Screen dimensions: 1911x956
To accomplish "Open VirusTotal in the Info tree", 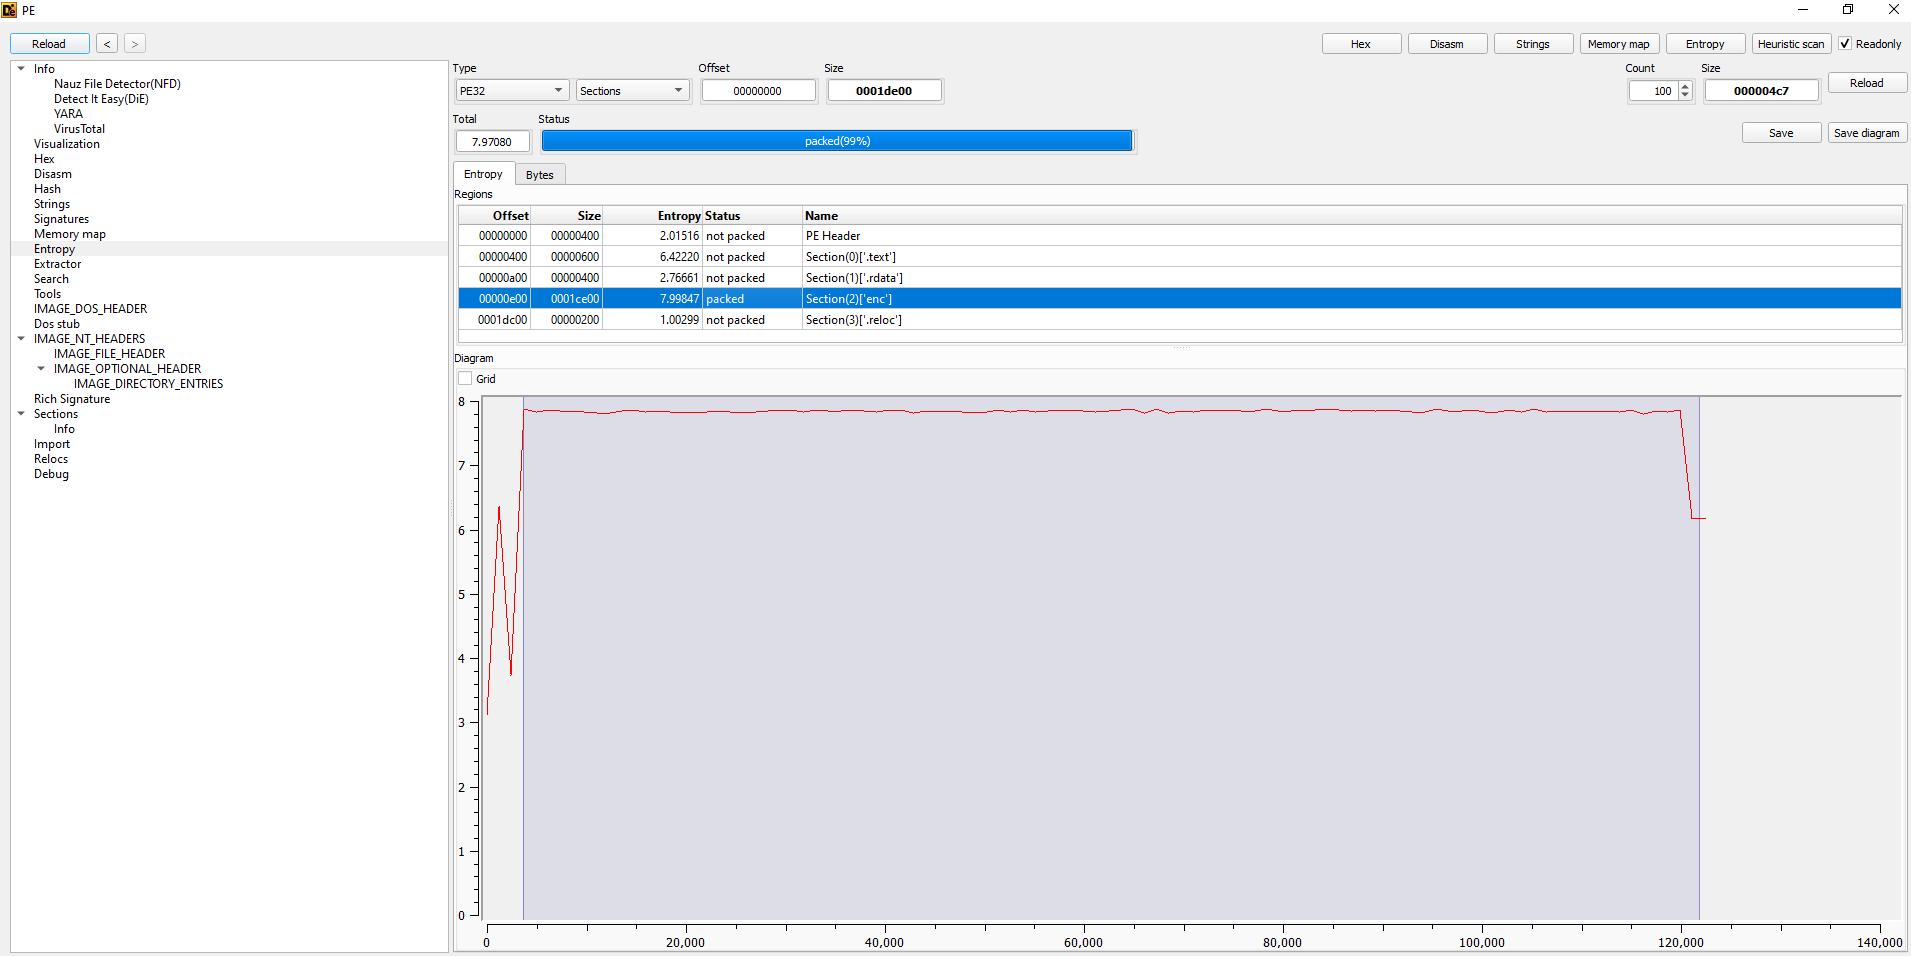I will [79, 129].
